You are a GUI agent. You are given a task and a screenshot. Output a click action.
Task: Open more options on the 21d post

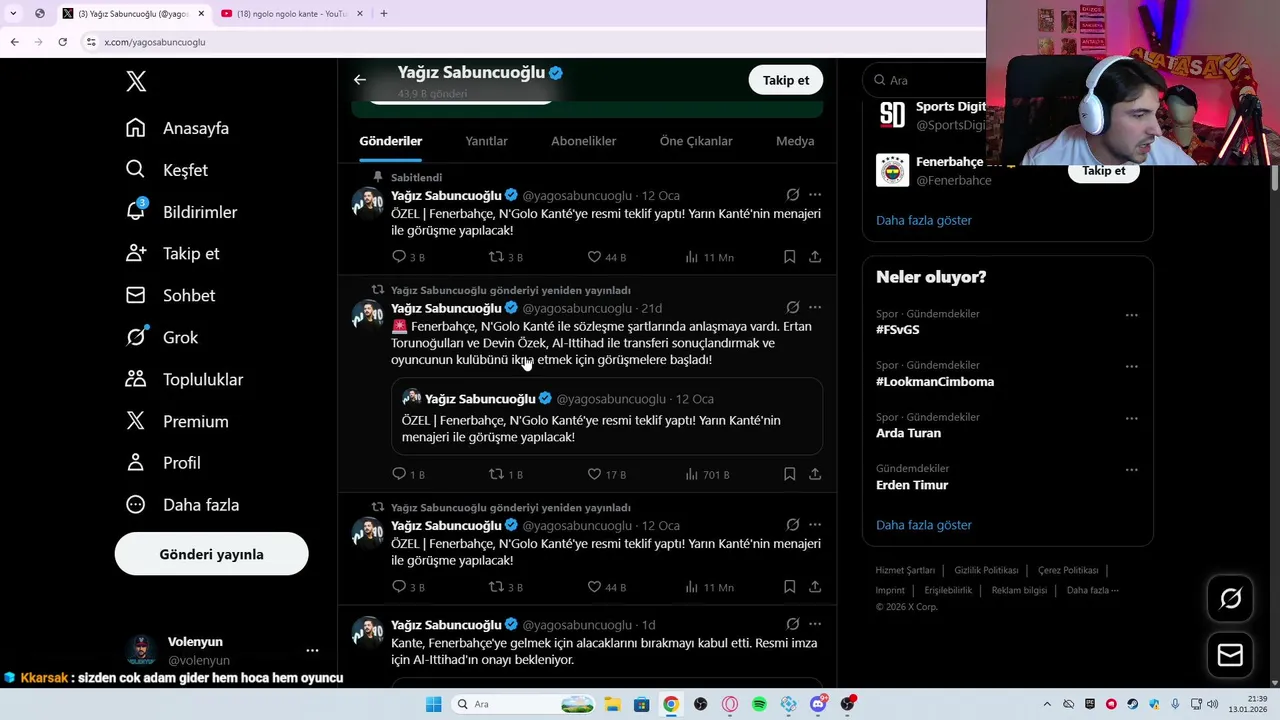(x=815, y=308)
